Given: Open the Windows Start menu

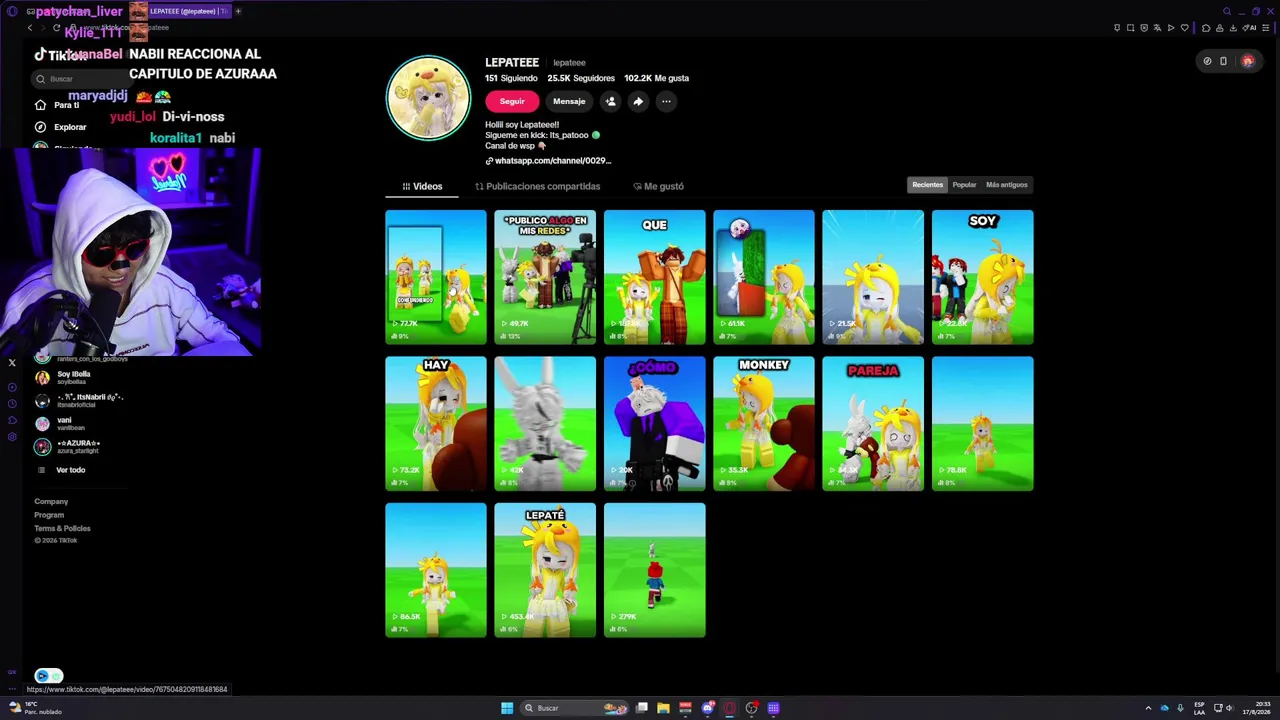Looking at the screenshot, I should 507,708.
